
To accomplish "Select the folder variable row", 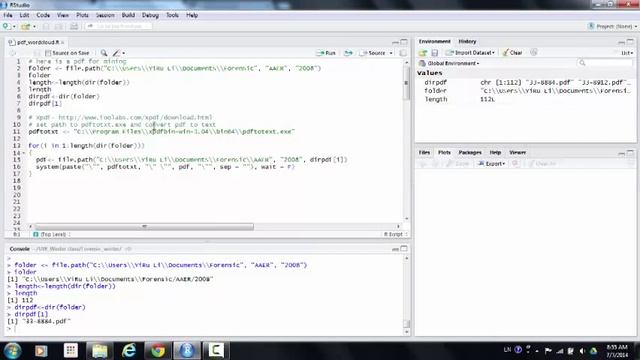I will [x=526, y=91].
